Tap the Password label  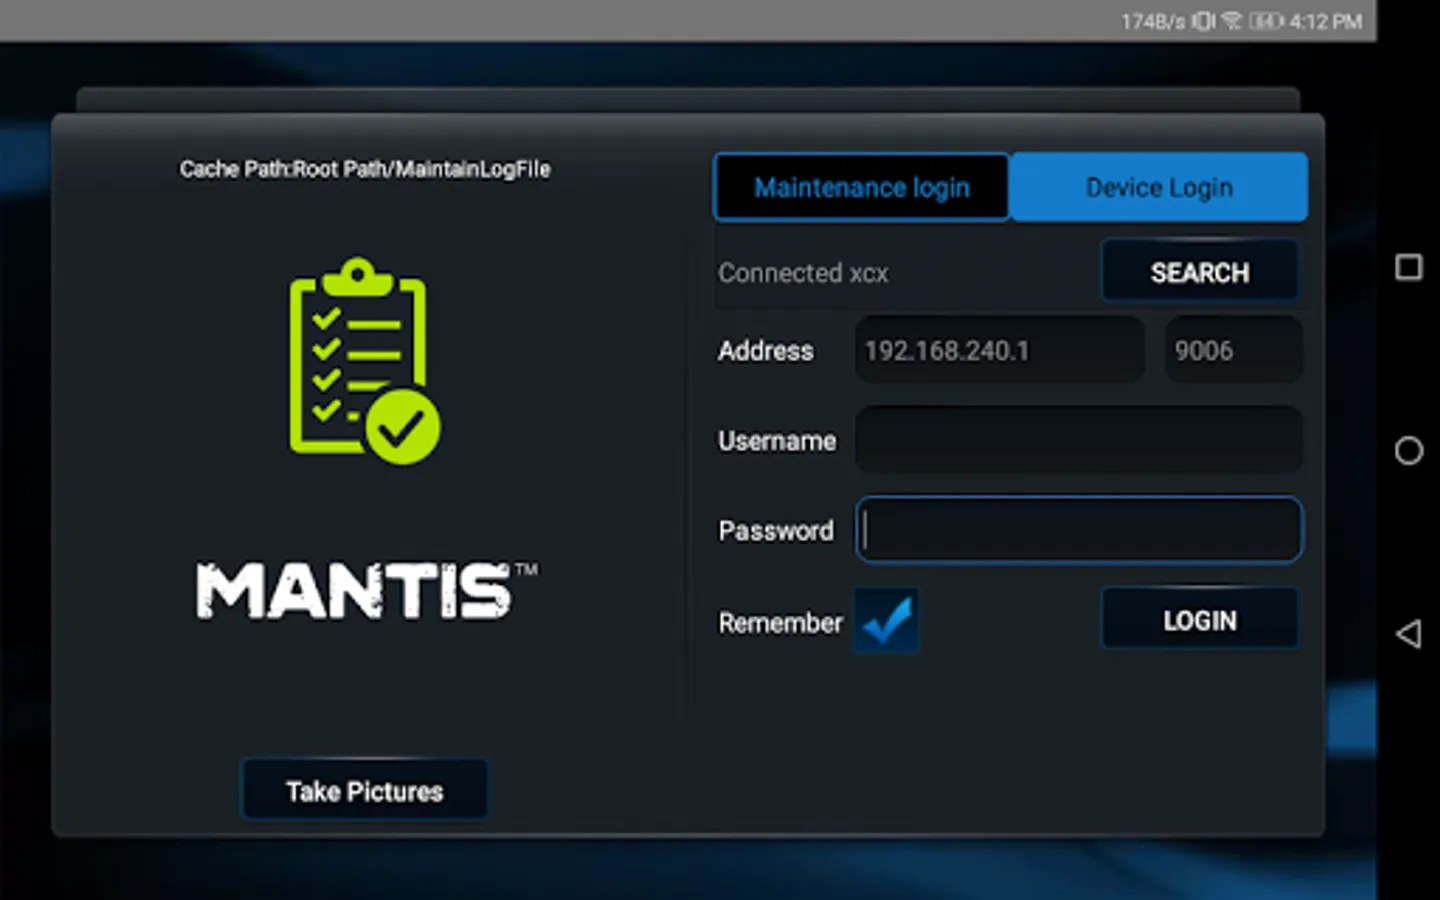[776, 530]
